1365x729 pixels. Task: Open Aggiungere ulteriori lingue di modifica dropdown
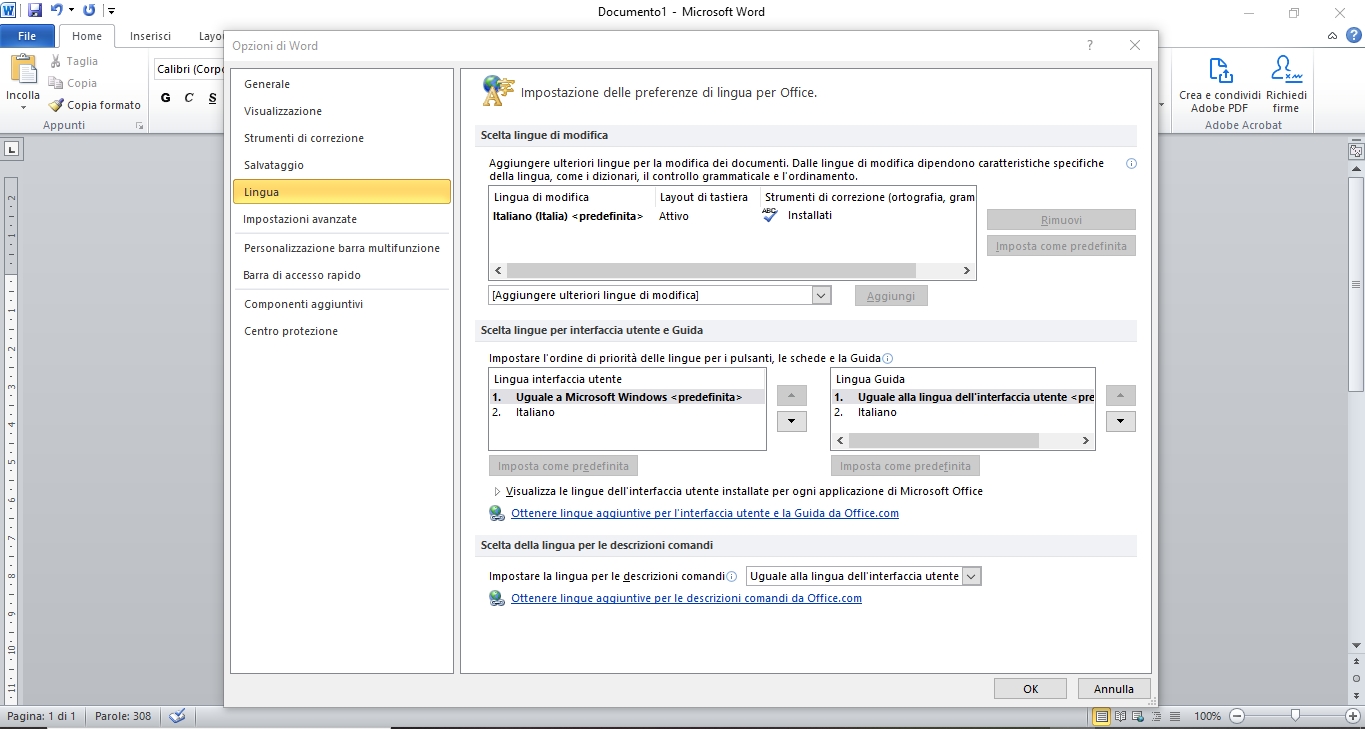[x=822, y=295]
